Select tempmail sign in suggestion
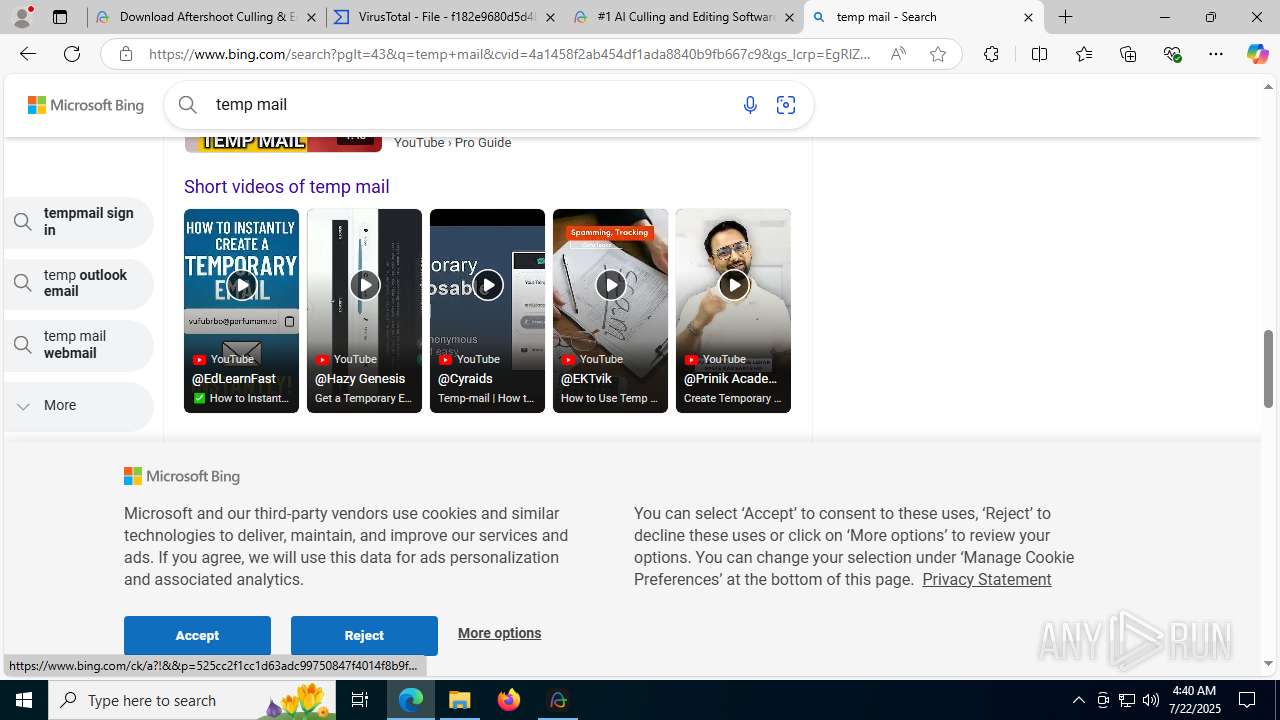This screenshot has width=1280, height=720. pyautogui.click(x=79, y=222)
